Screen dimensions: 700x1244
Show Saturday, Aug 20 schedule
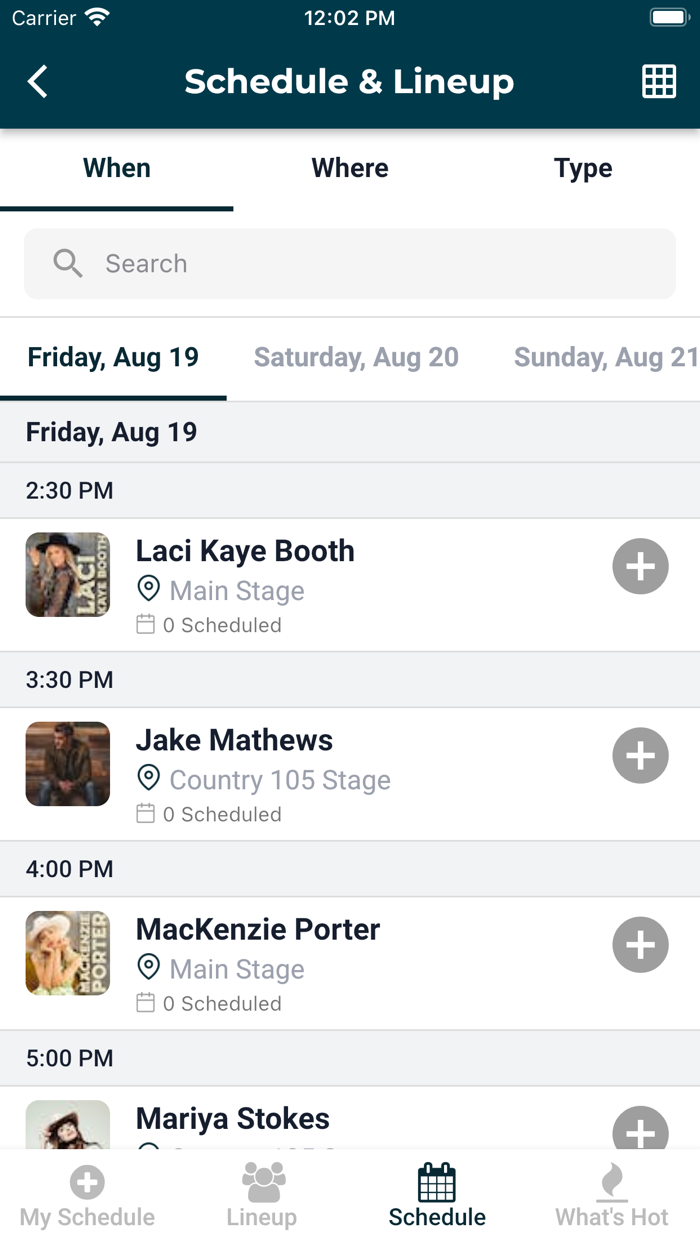356,358
